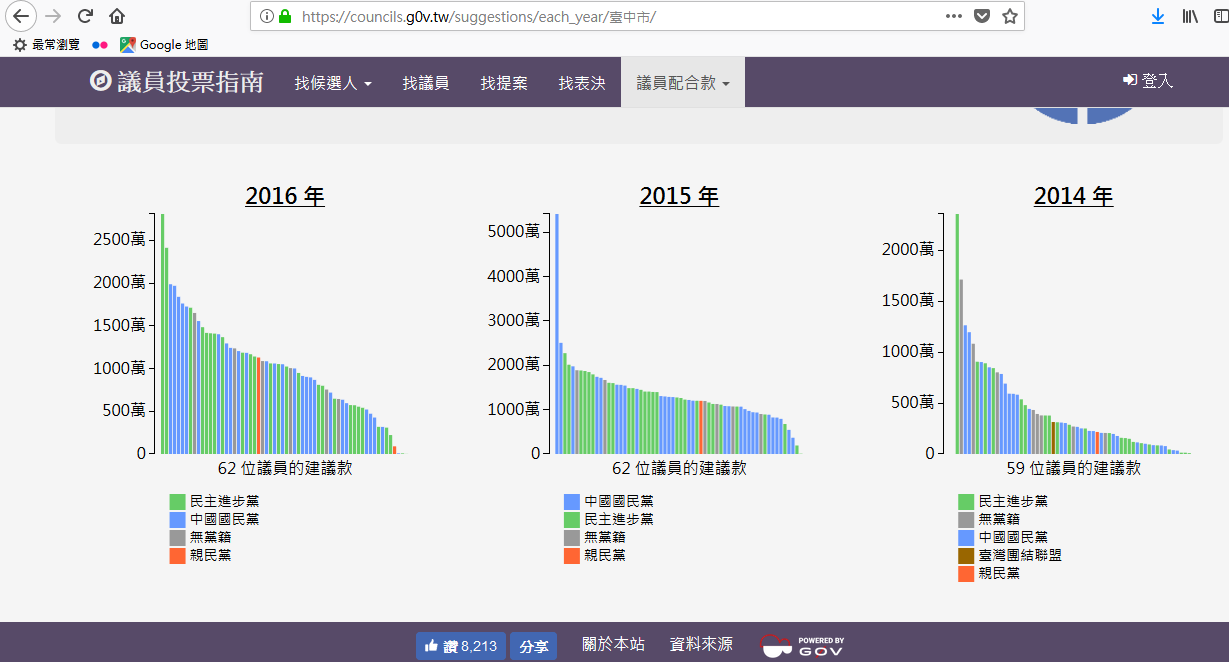Image resolution: width=1229 pixels, height=662 pixels.
Task: Open downloads arrow in toolbar
Action: point(1158,16)
